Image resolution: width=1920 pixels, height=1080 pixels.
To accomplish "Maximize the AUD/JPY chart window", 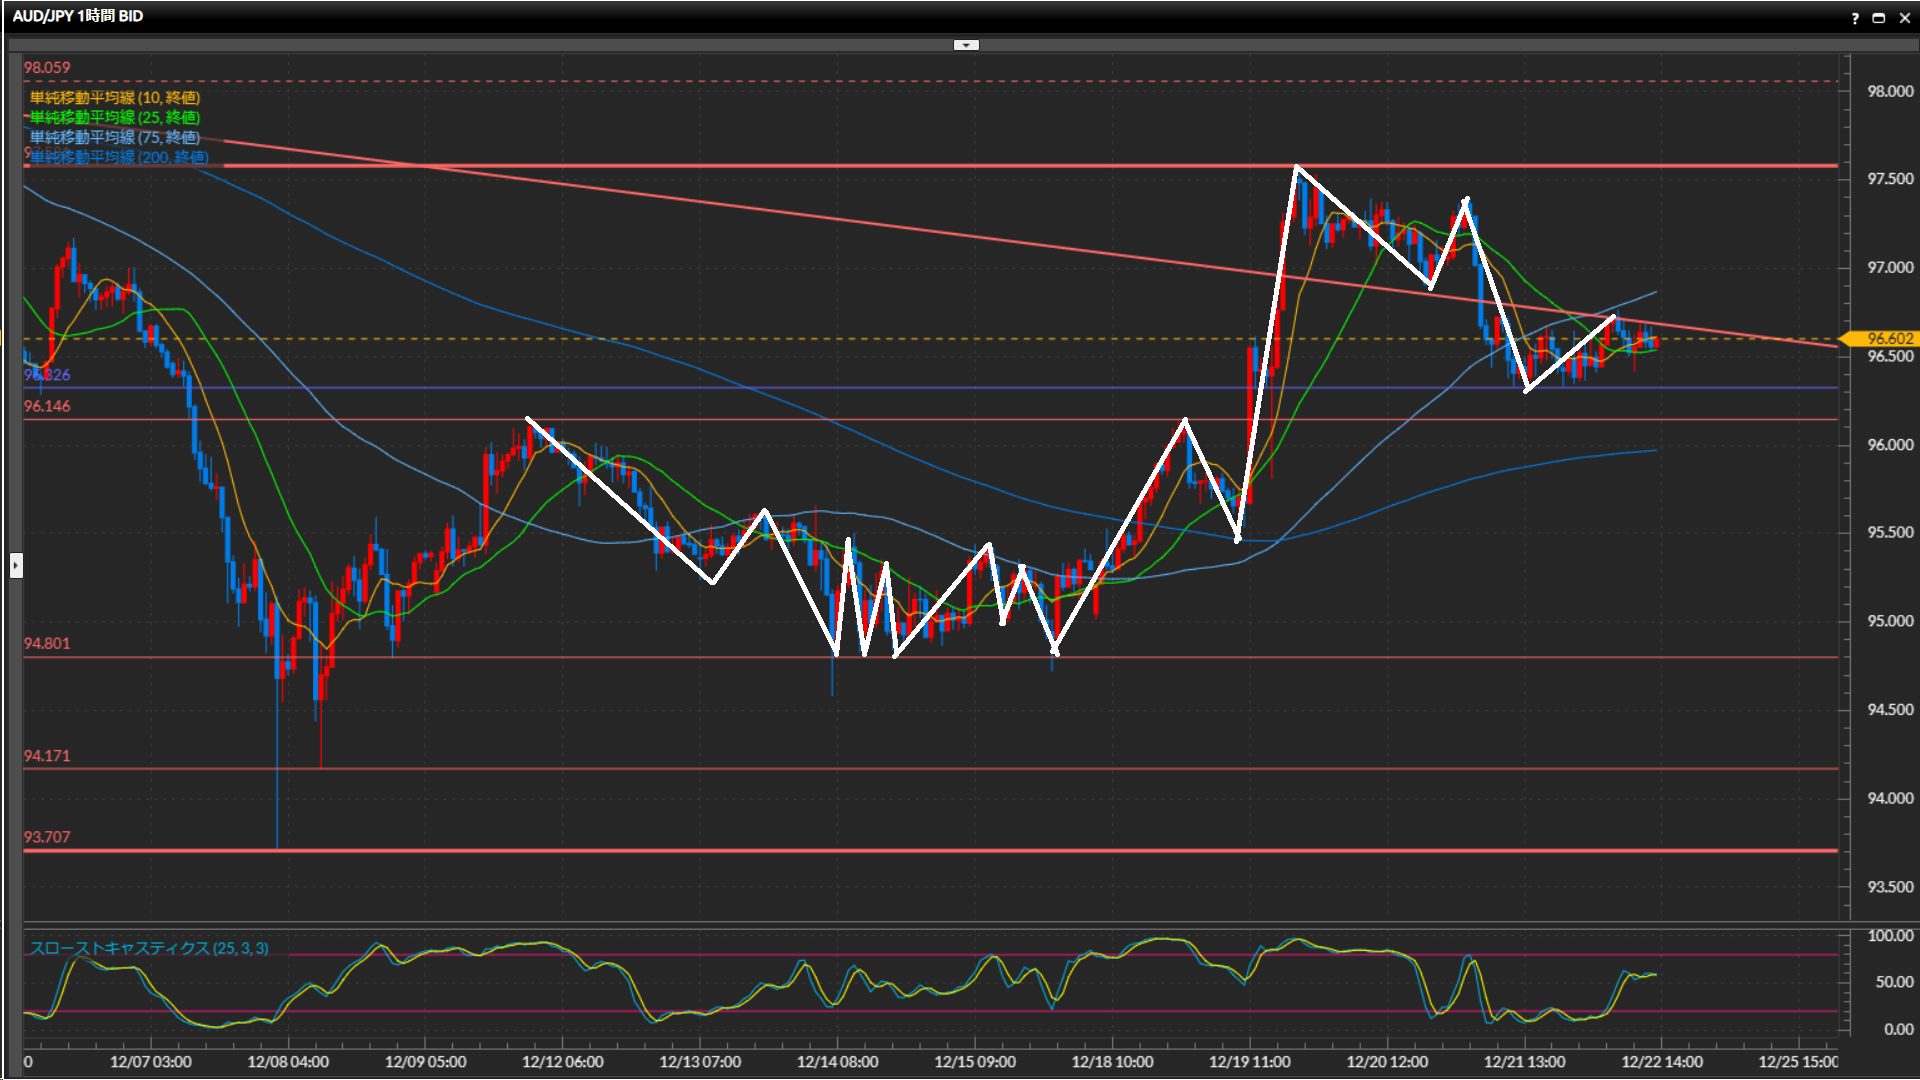I will point(1879,18).
